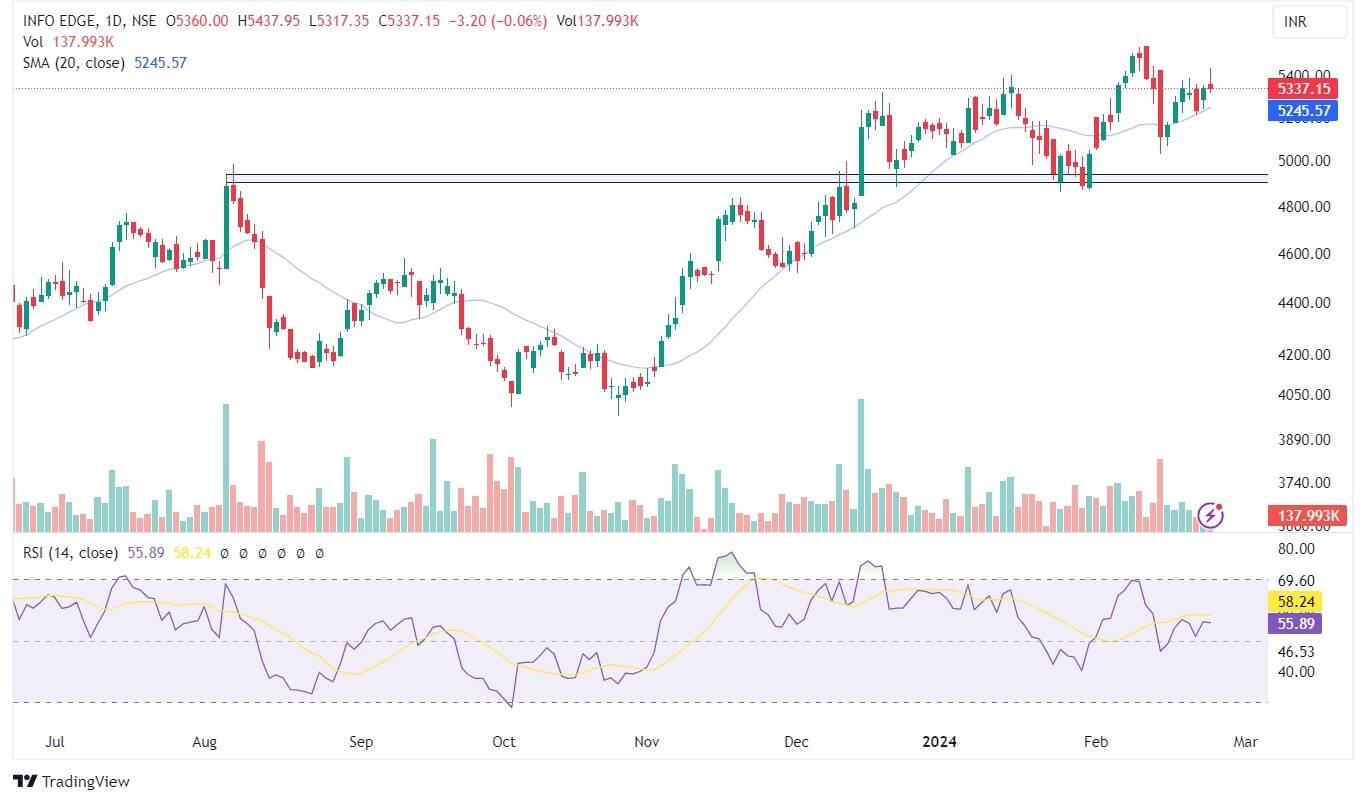Click the 80.00 RSI axis label
Viewport: 1366px width, 803px height.
pyautogui.click(x=1296, y=549)
